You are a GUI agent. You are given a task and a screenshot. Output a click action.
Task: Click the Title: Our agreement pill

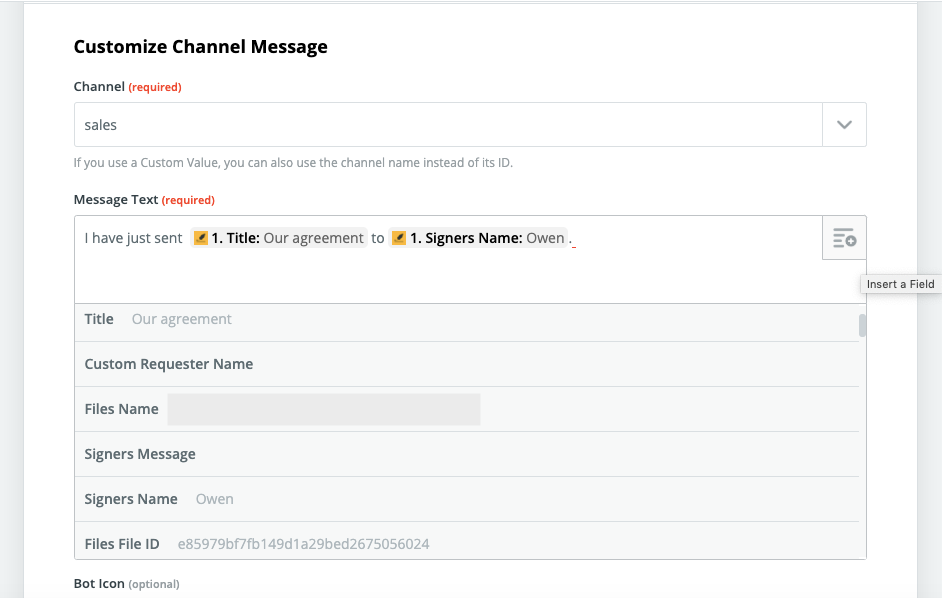[x=279, y=238]
